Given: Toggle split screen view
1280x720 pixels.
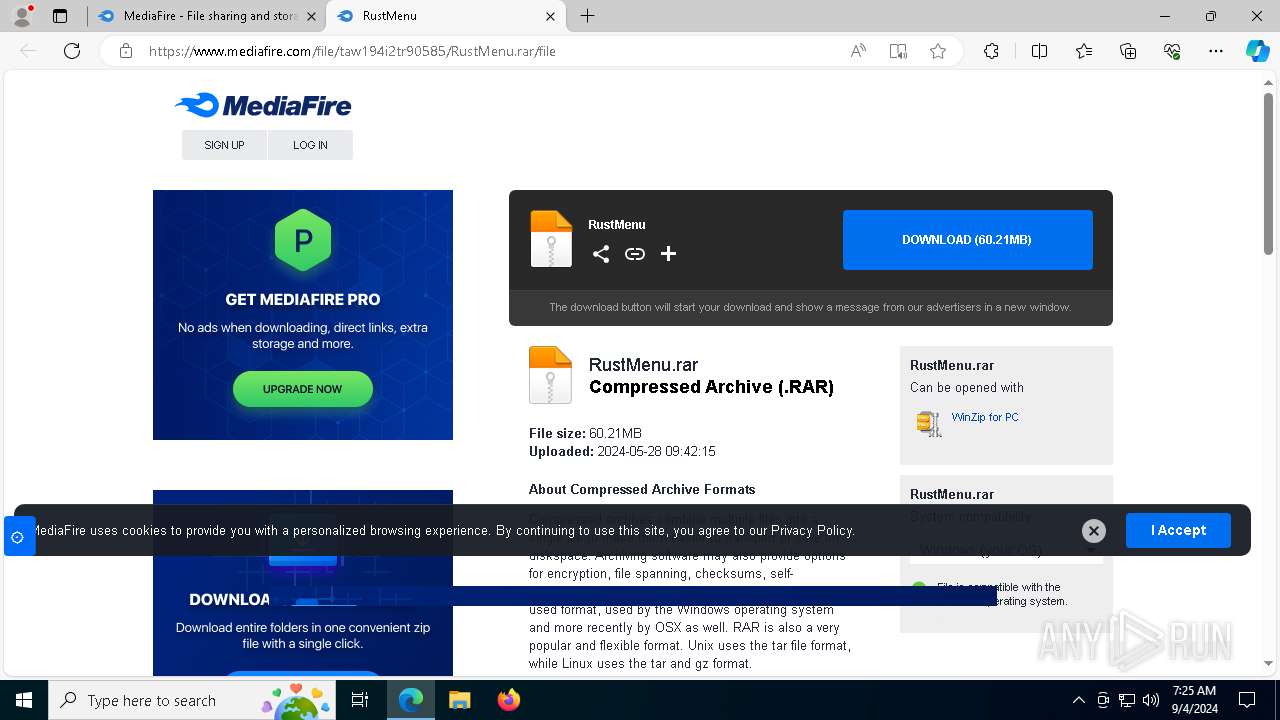Looking at the screenshot, I should click(1039, 51).
